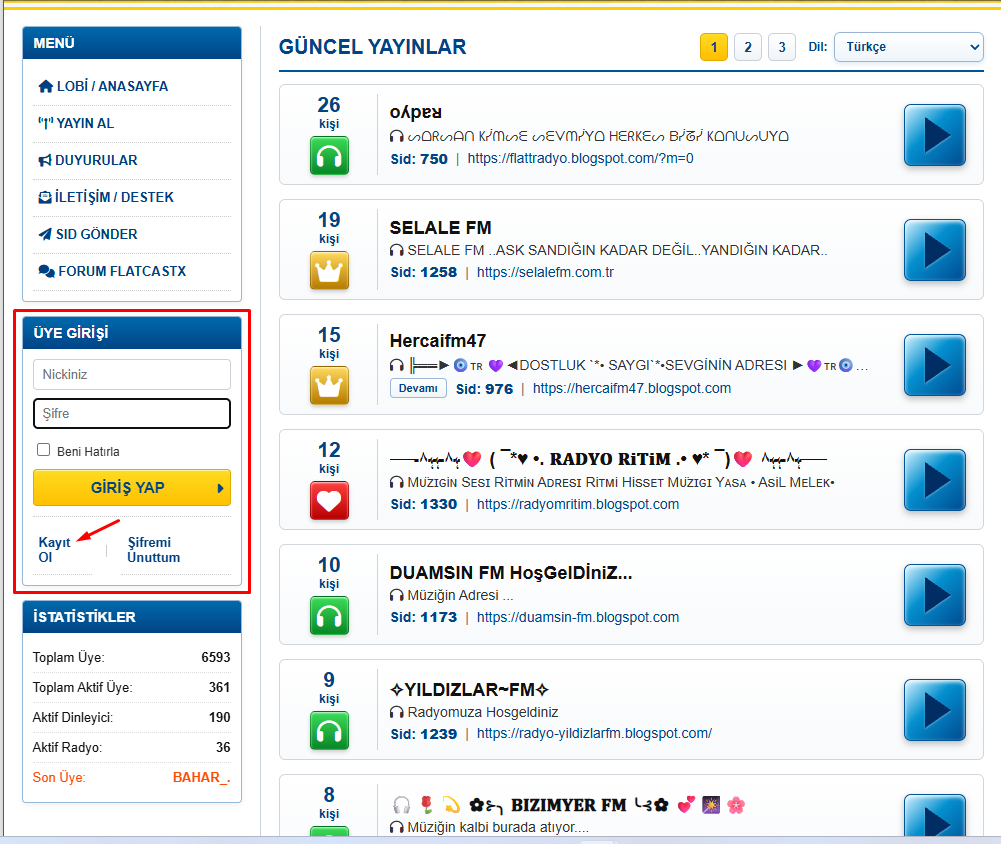Click the megaphone icon beside DUYURULAR
This screenshot has height=844, width=1001.
coord(45,160)
